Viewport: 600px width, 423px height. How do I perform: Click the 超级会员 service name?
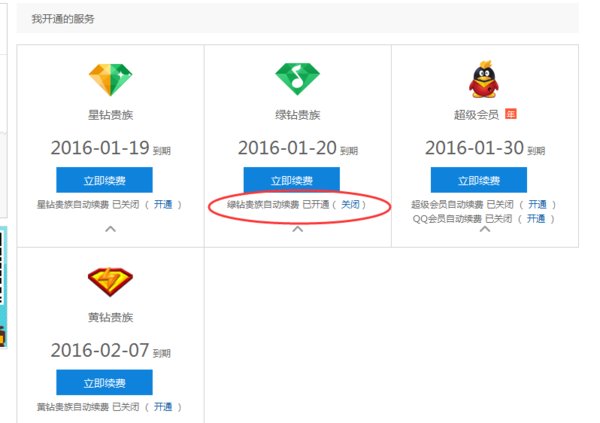476,115
